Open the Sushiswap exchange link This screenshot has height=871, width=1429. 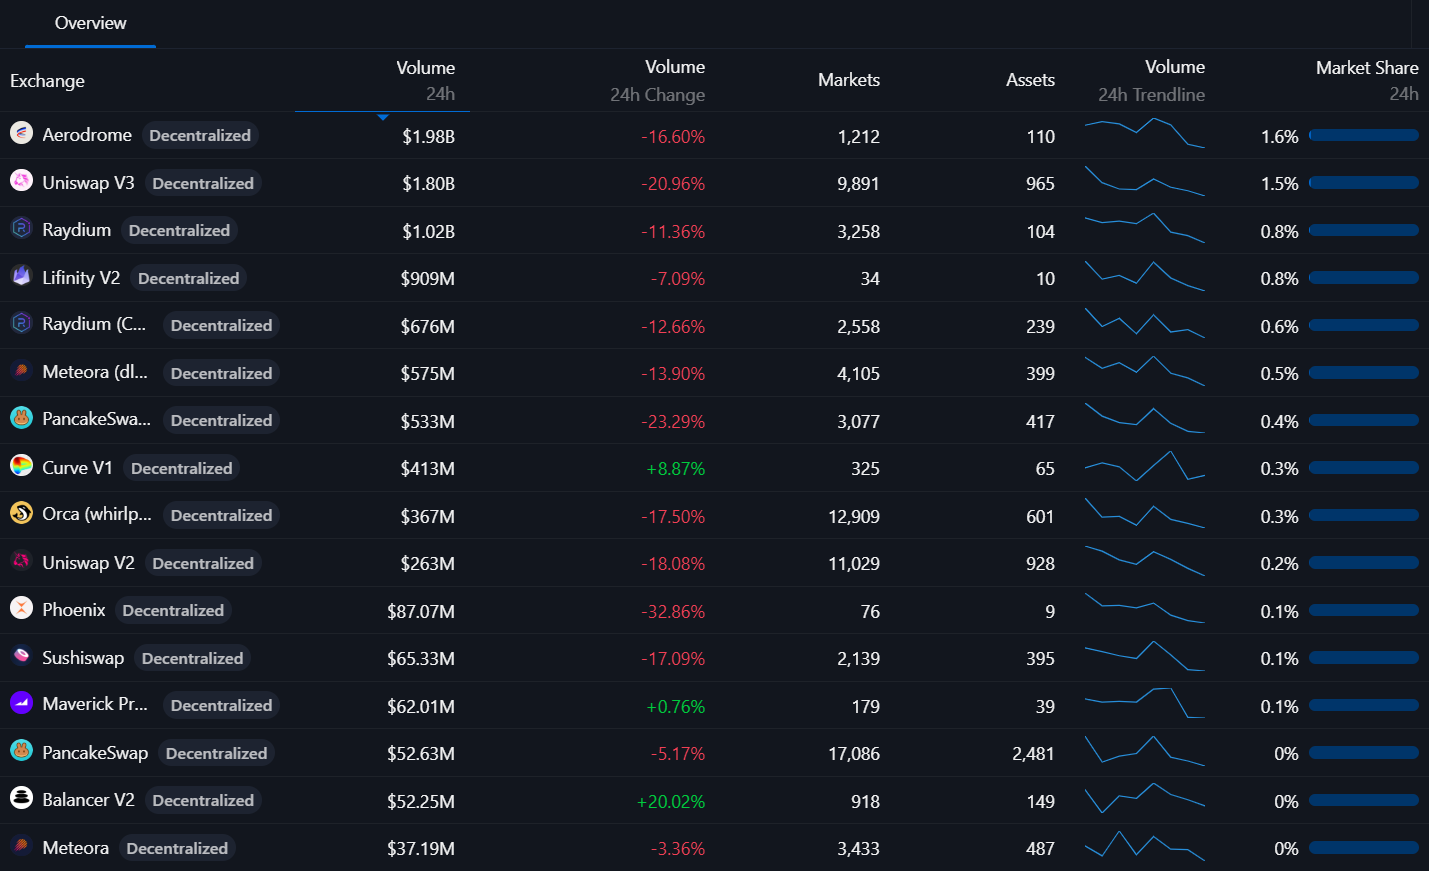[83, 658]
